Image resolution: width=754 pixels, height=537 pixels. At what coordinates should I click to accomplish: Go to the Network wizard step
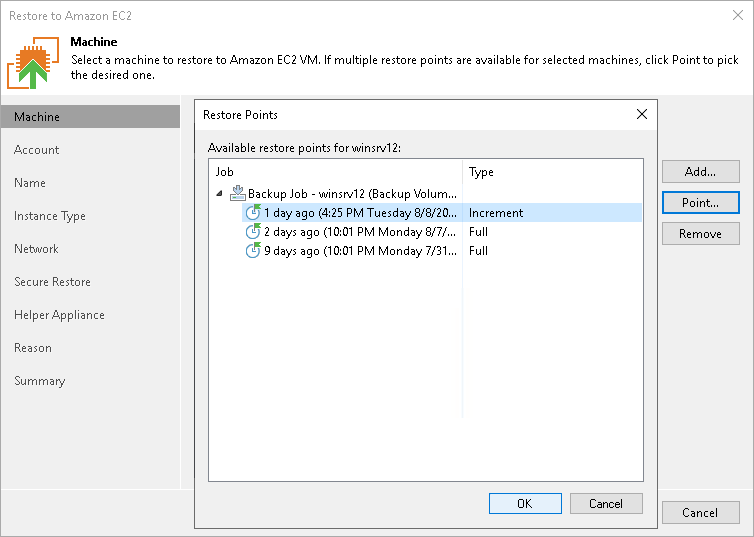[x=36, y=249]
